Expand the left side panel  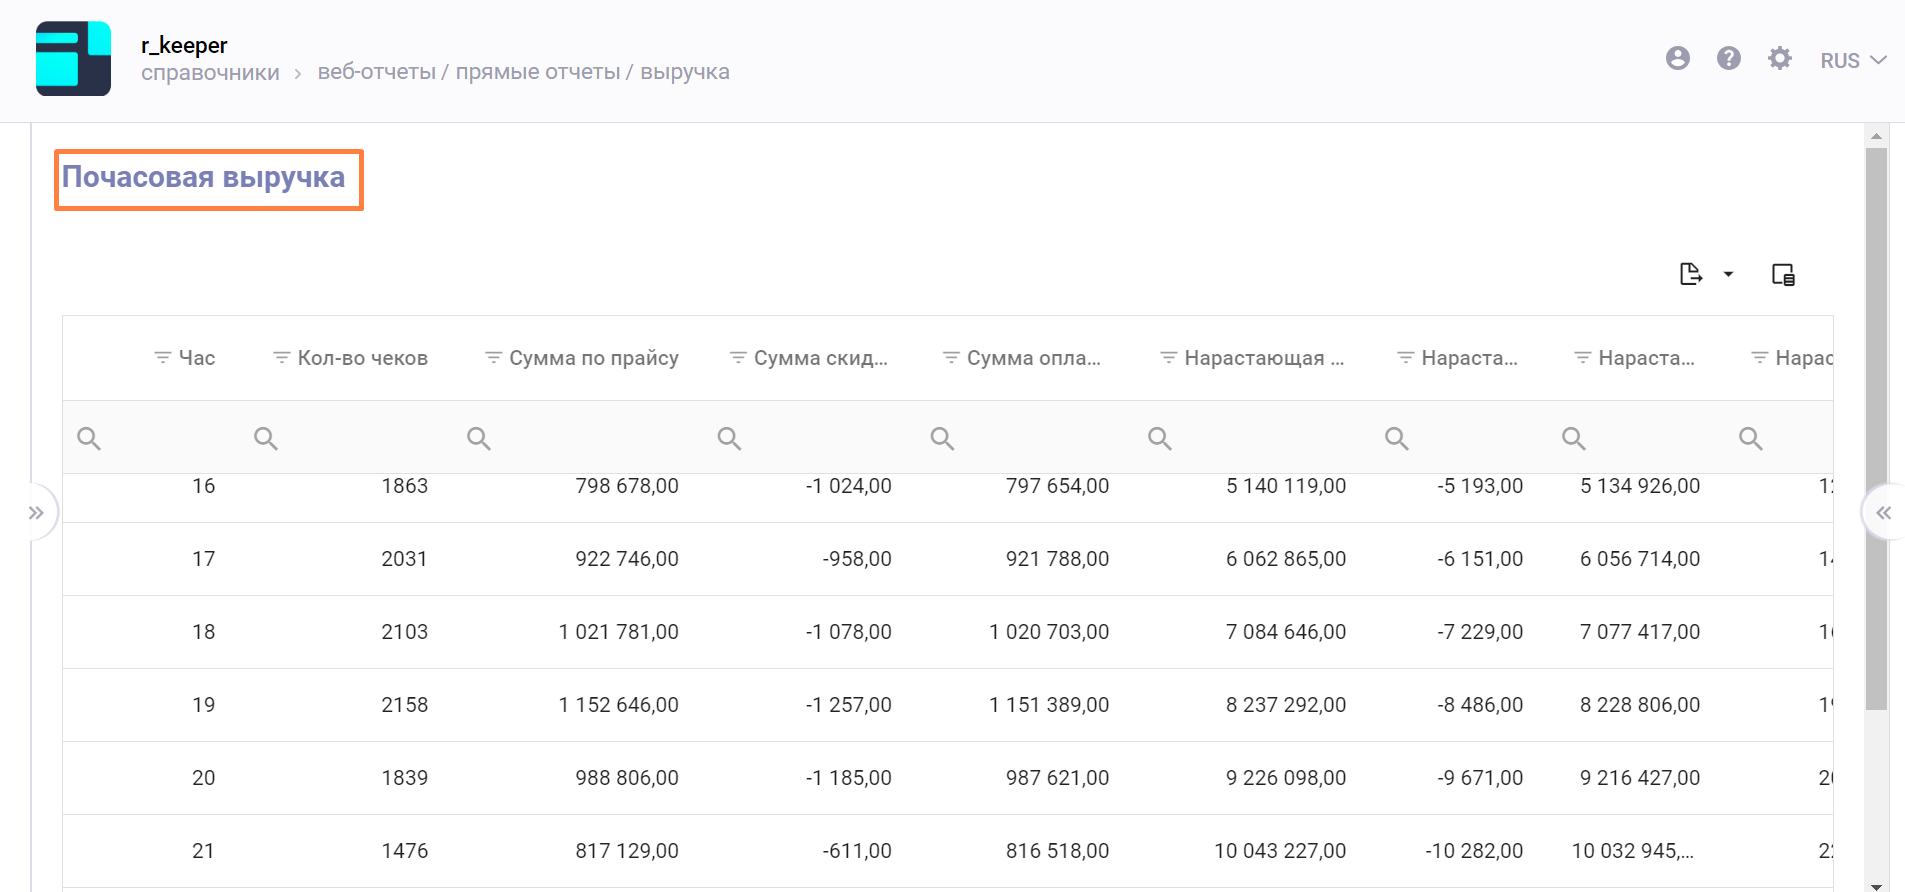tap(36, 513)
